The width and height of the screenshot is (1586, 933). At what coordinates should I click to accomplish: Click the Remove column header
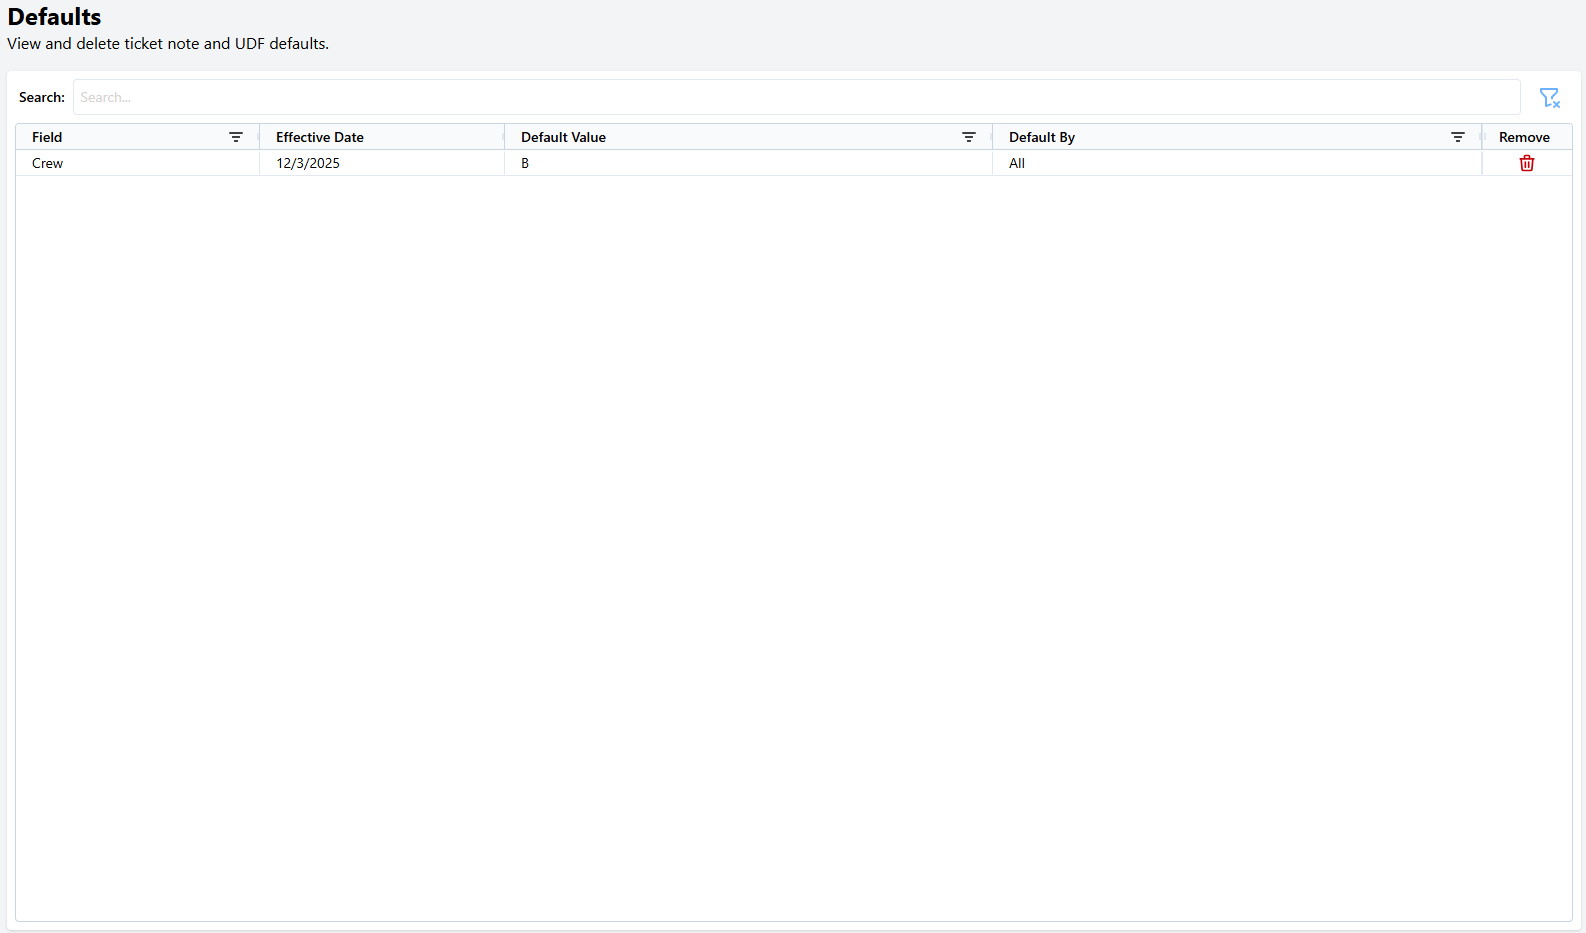pos(1524,137)
